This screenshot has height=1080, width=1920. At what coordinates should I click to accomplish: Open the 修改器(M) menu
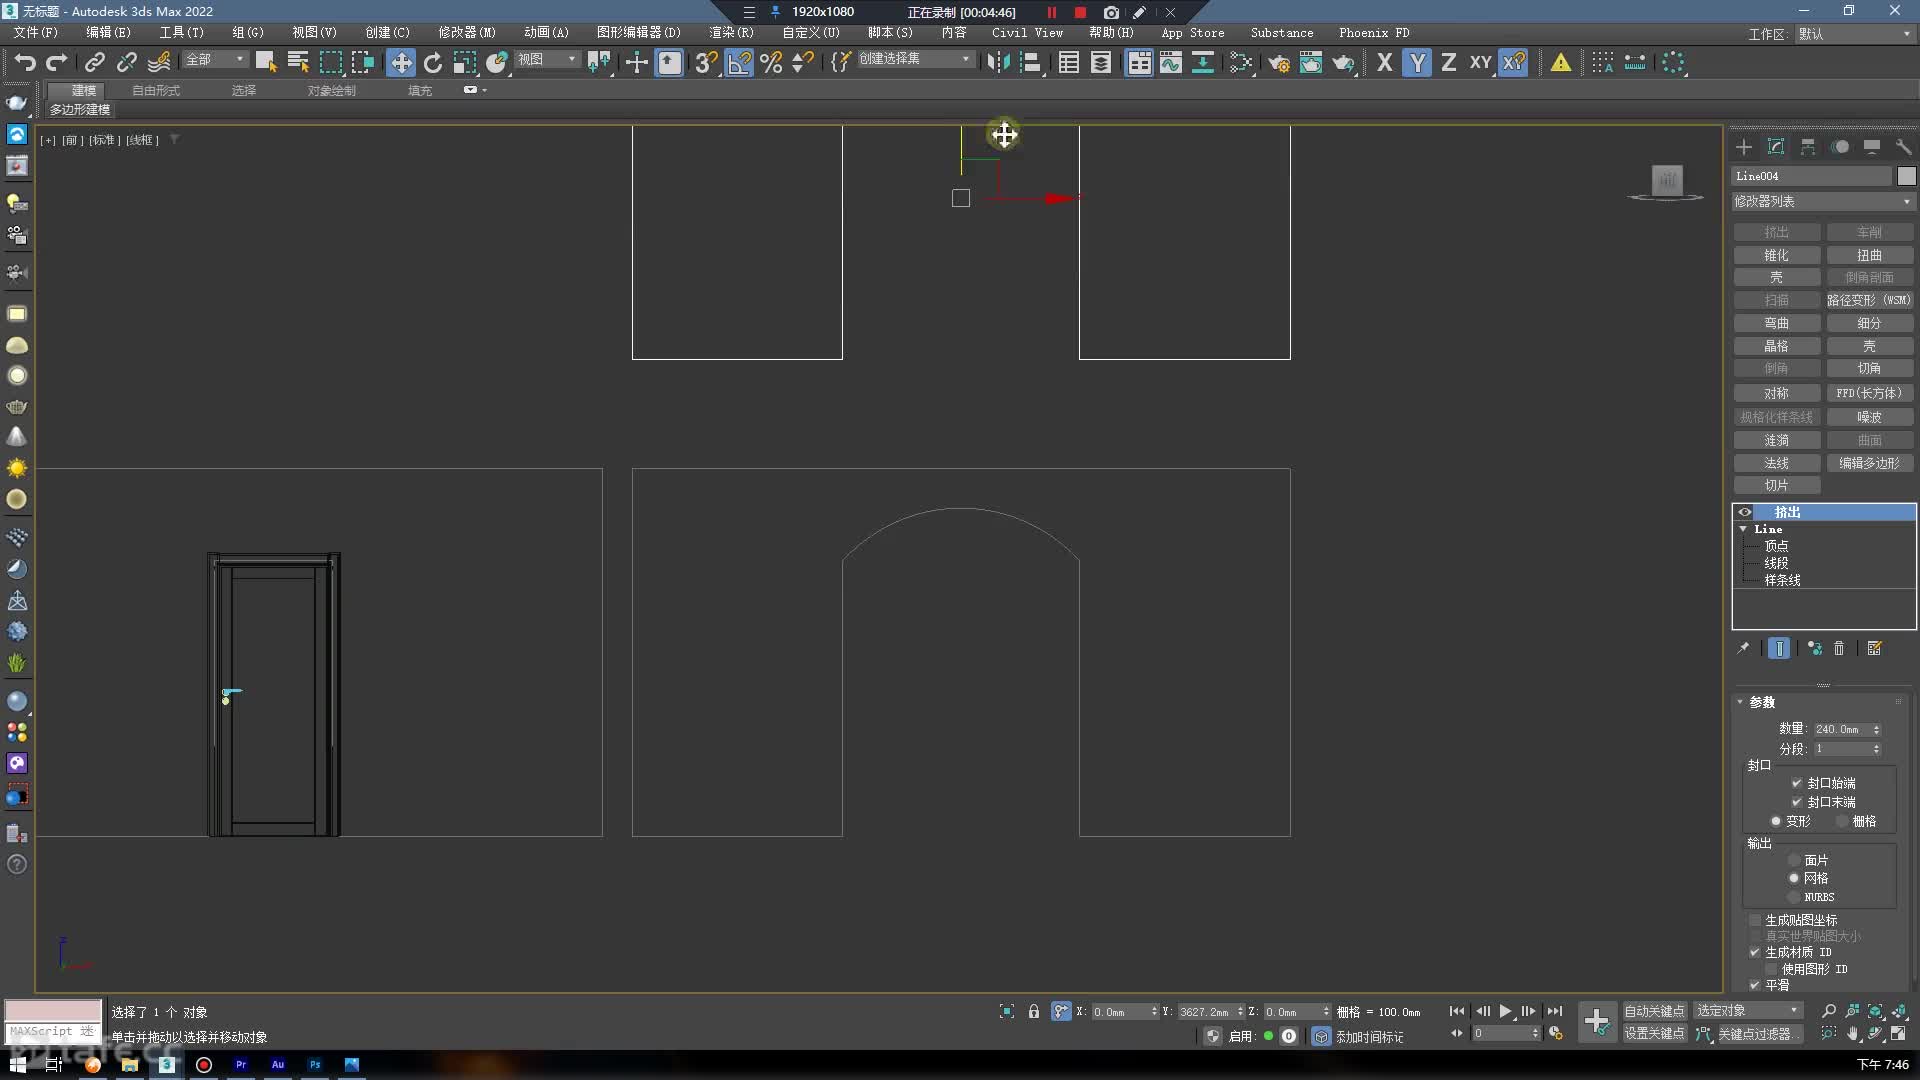pos(467,33)
